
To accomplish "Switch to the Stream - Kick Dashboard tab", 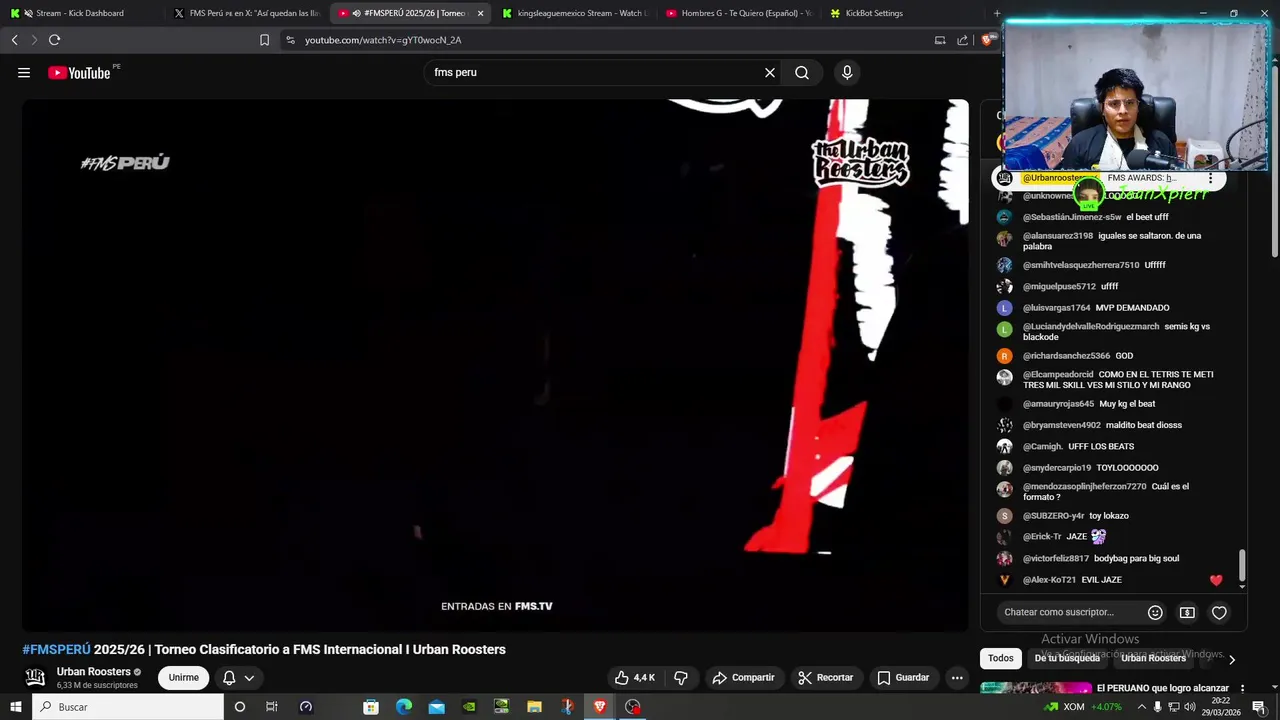I will click(x=80, y=13).
